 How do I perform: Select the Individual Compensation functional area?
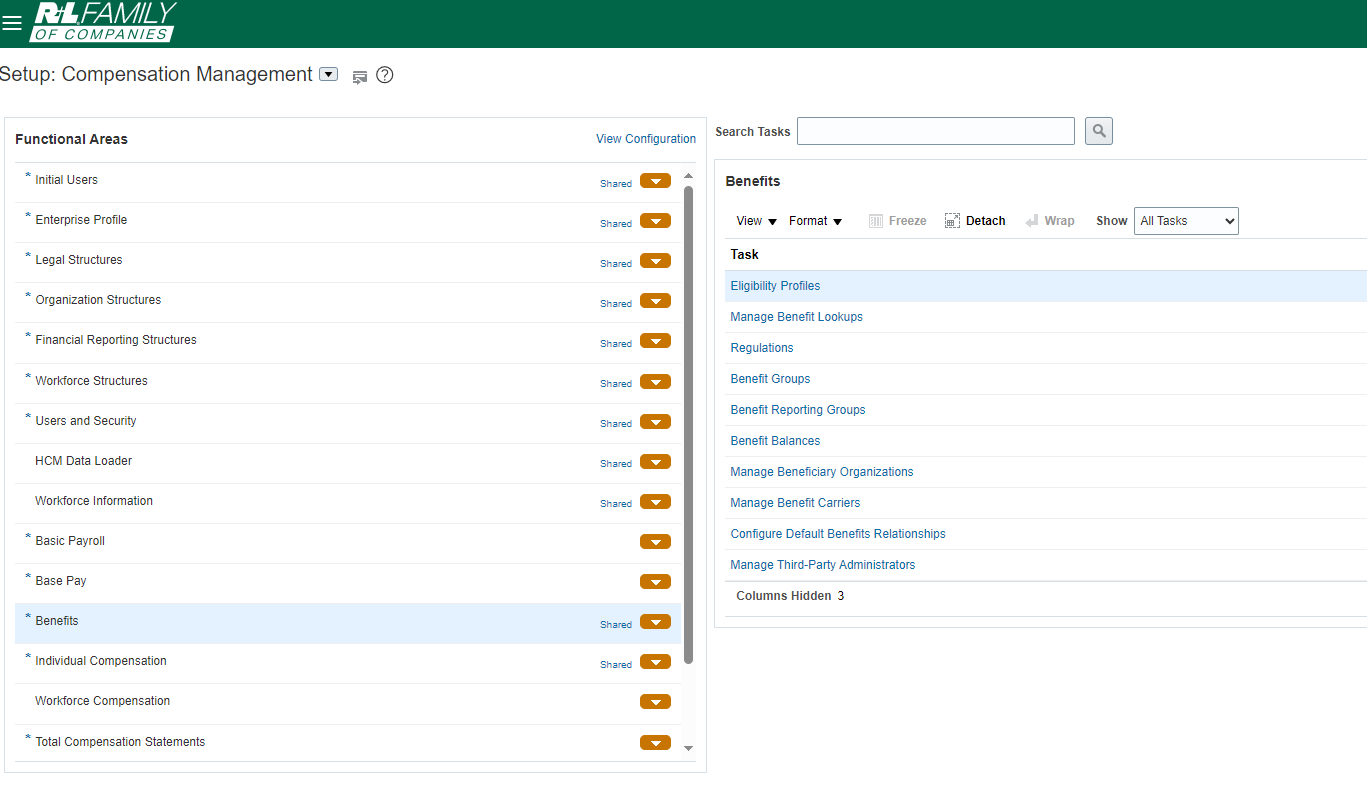coord(100,660)
